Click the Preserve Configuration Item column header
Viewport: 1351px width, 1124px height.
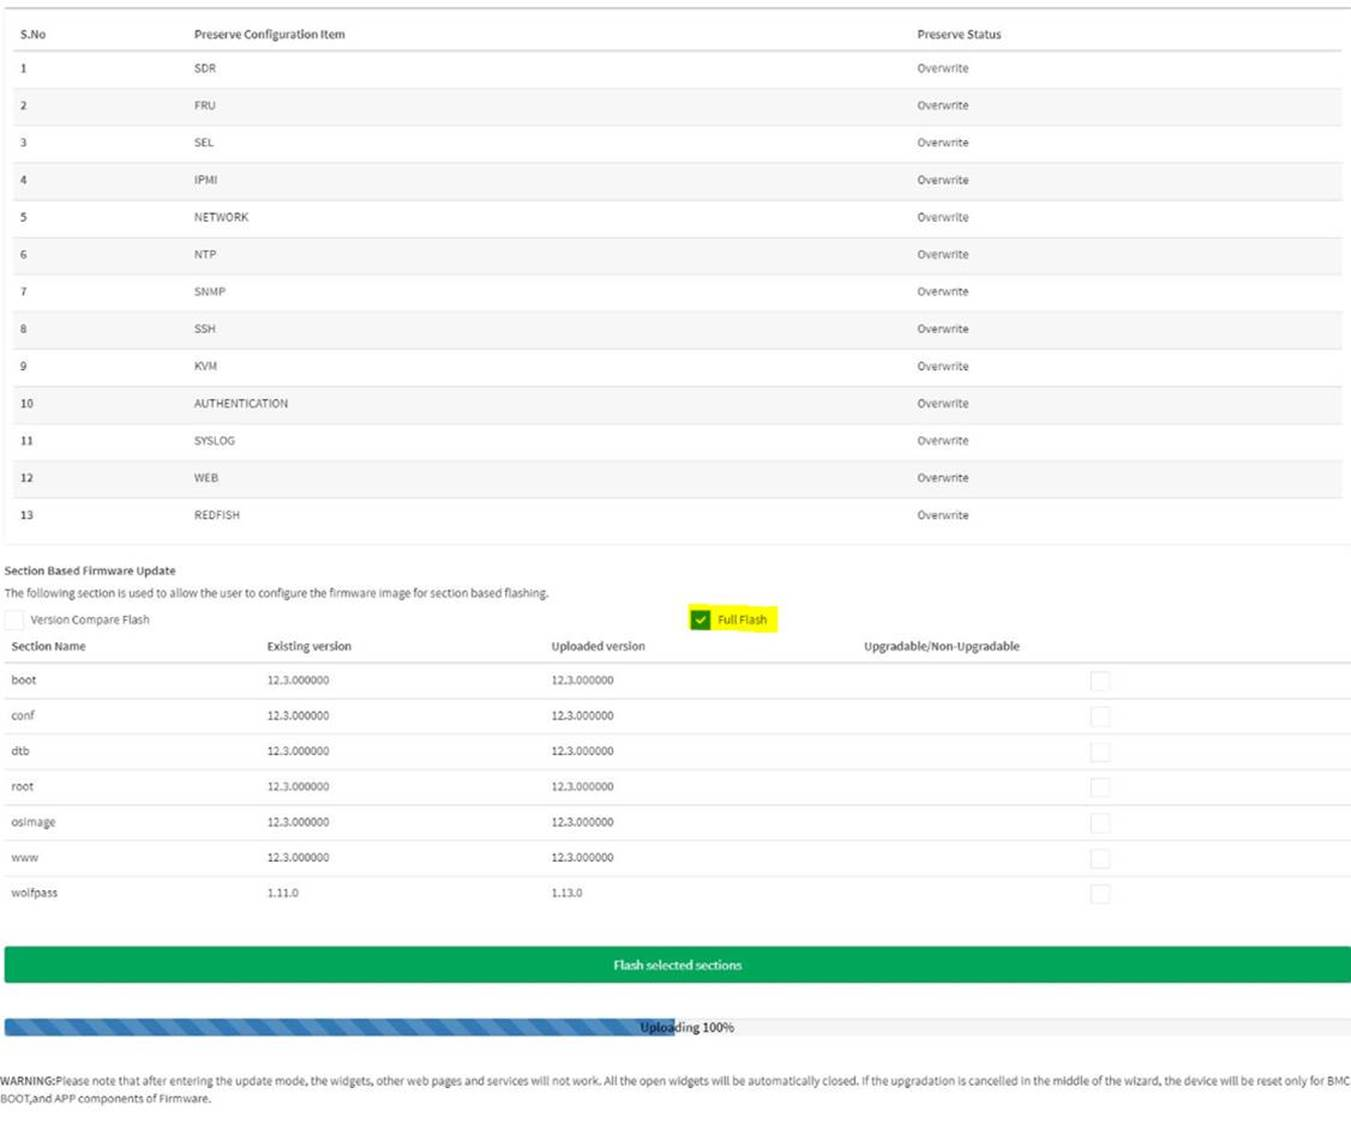point(269,34)
